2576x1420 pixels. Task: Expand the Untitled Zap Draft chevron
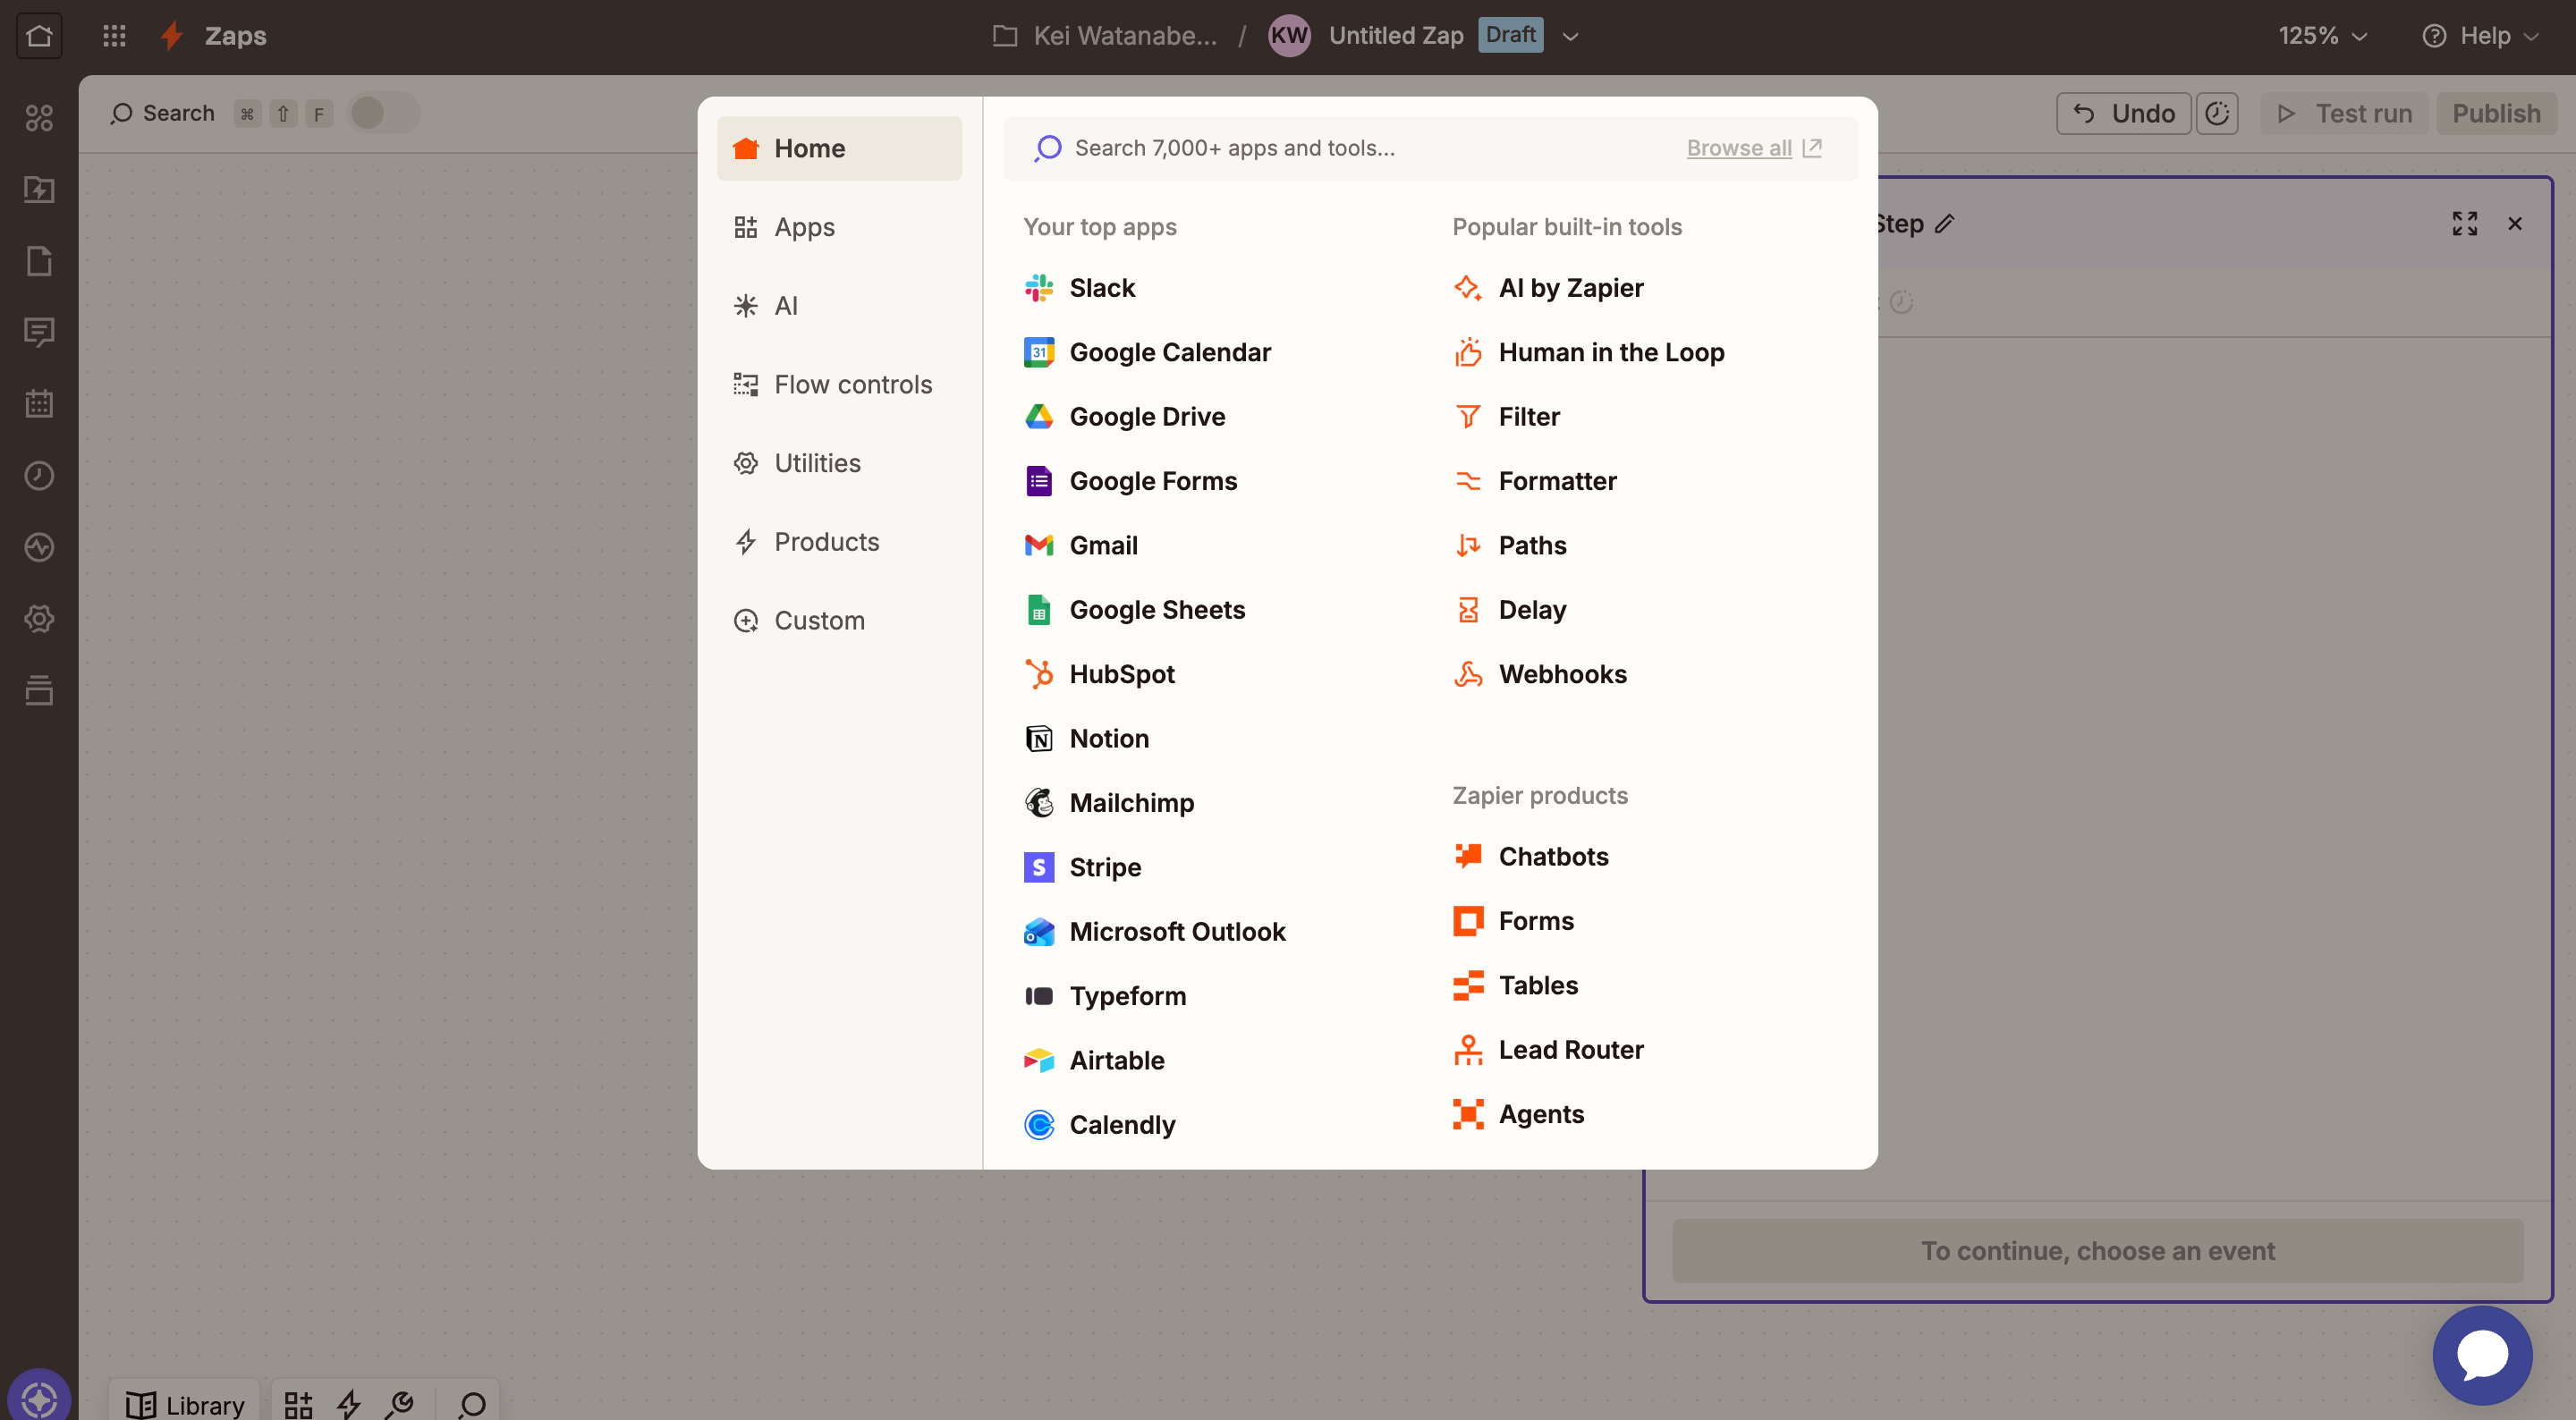click(1570, 36)
